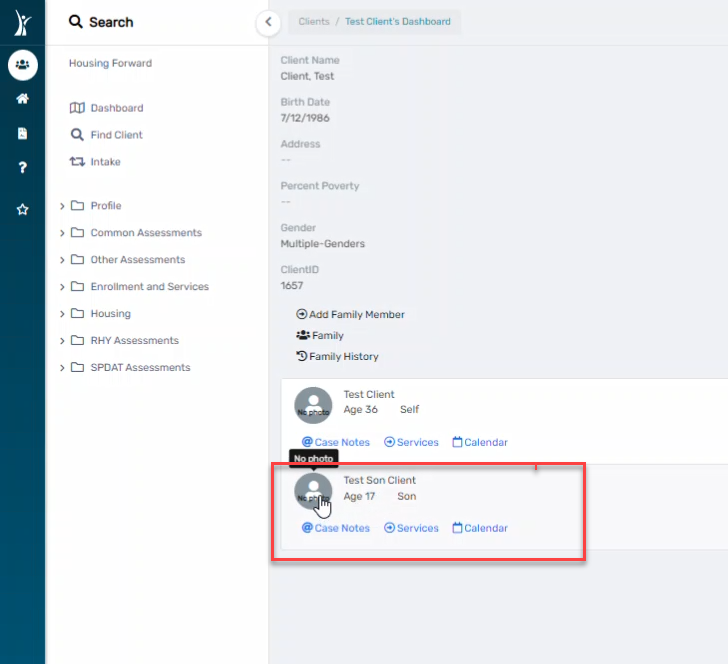Image resolution: width=728 pixels, height=664 pixels.
Task: Open Services for Test Son Client
Action: click(x=411, y=528)
